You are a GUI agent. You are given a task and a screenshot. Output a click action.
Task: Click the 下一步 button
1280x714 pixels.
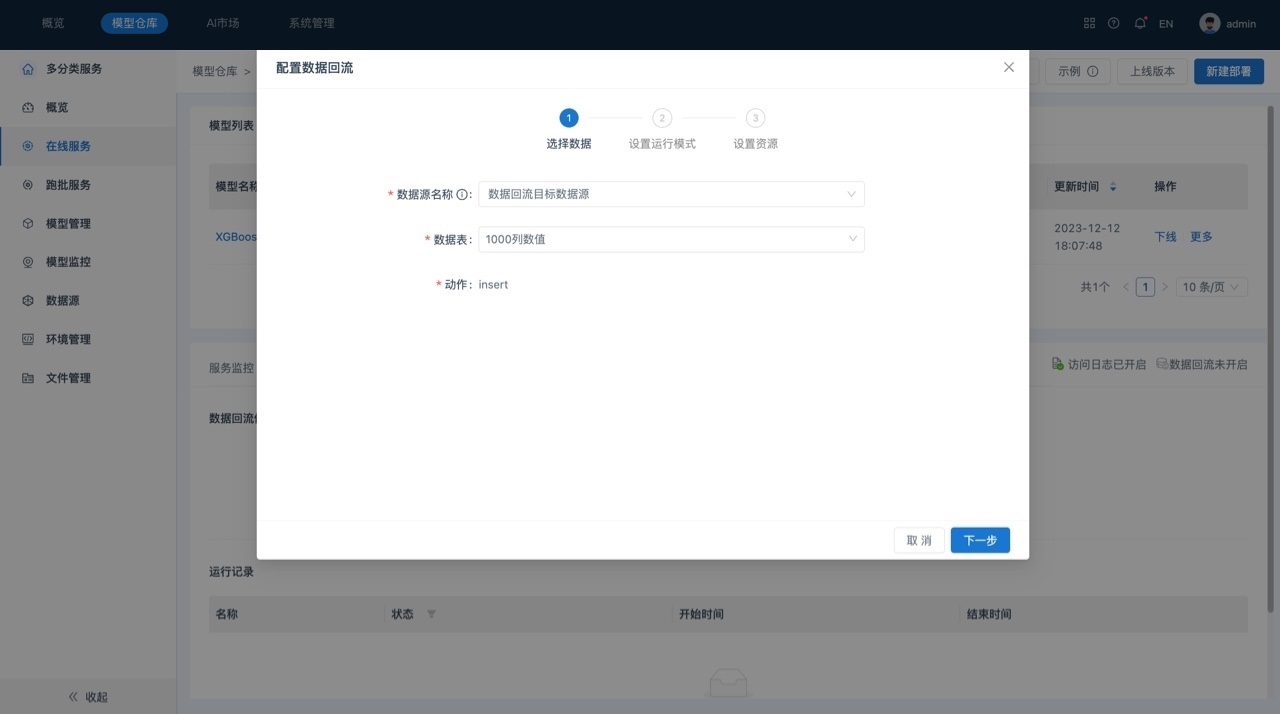pos(980,540)
